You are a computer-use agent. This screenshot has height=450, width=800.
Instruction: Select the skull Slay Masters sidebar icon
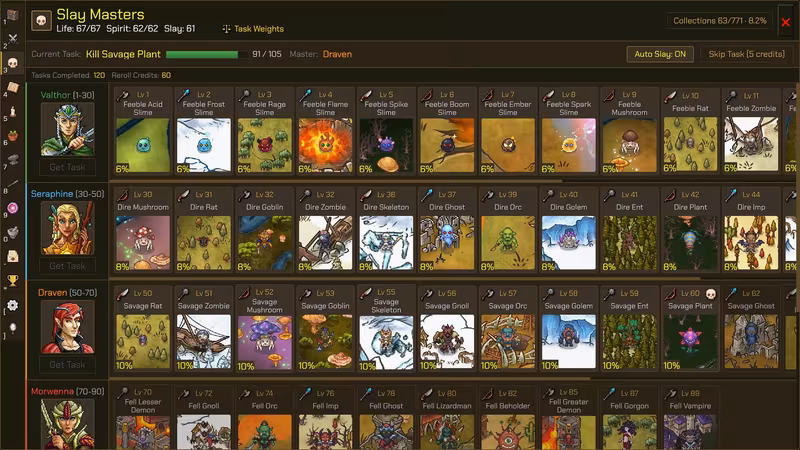13,63
